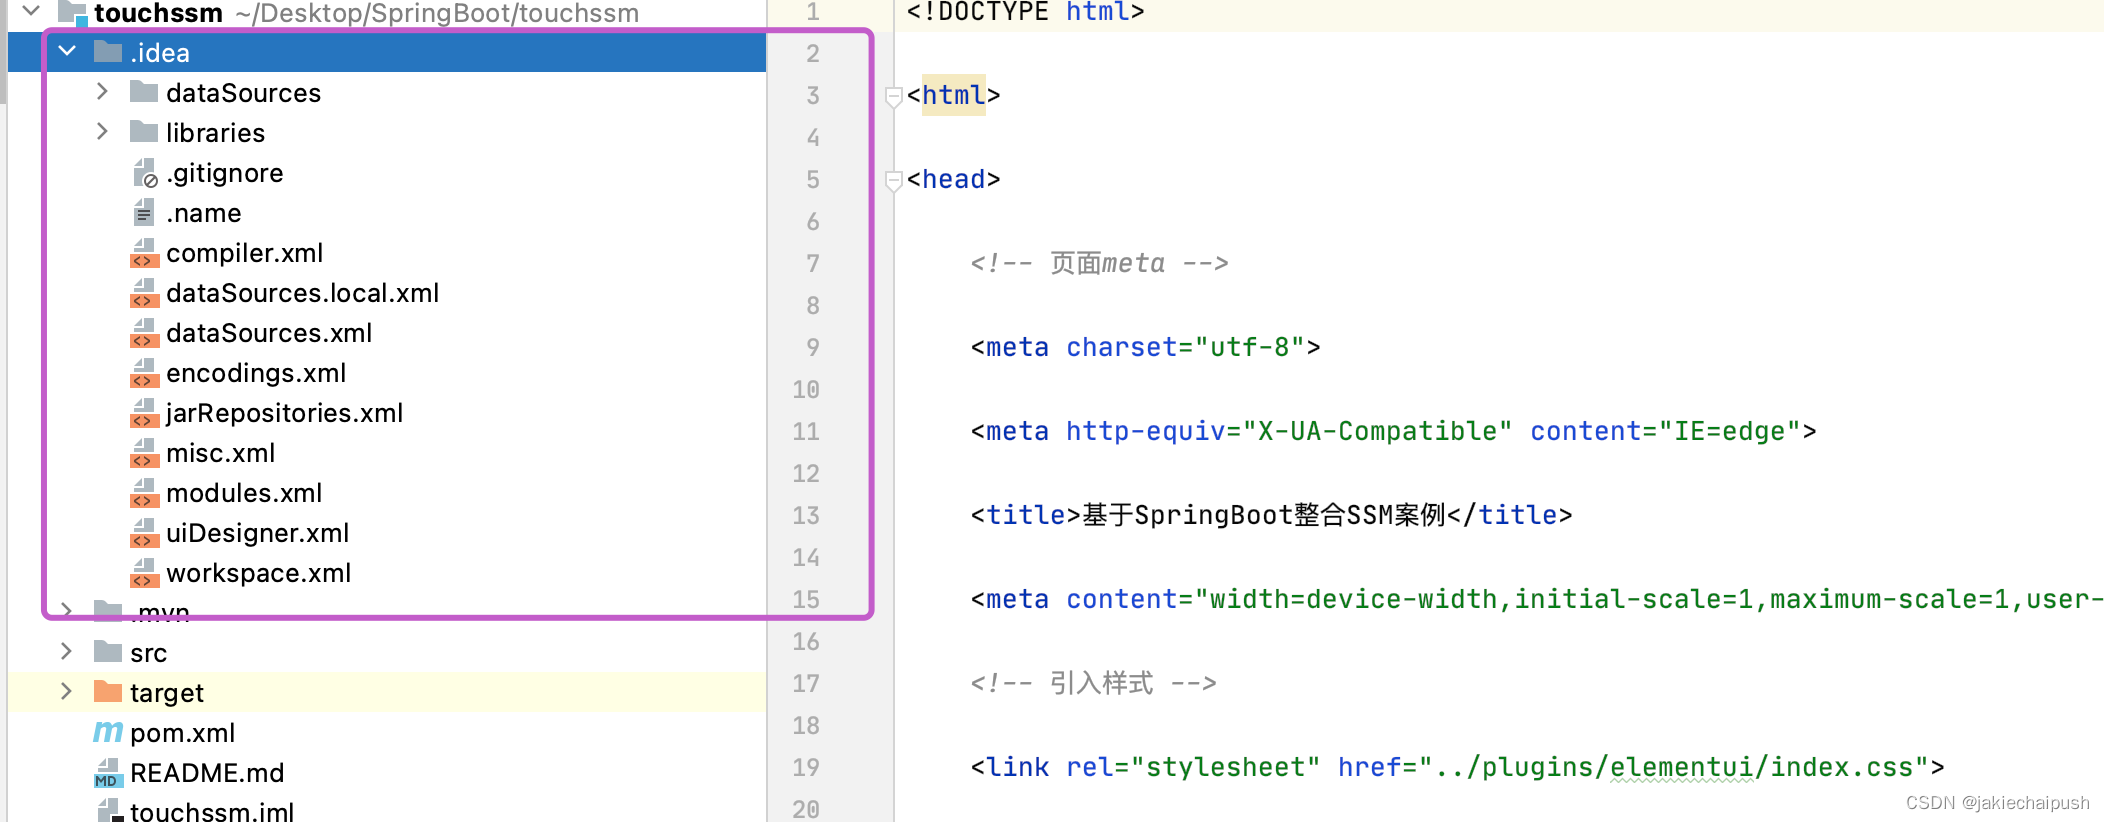Select README.md in project tree
The height and width of the screenshot is (822, 2104).
[x=207, y=773]
